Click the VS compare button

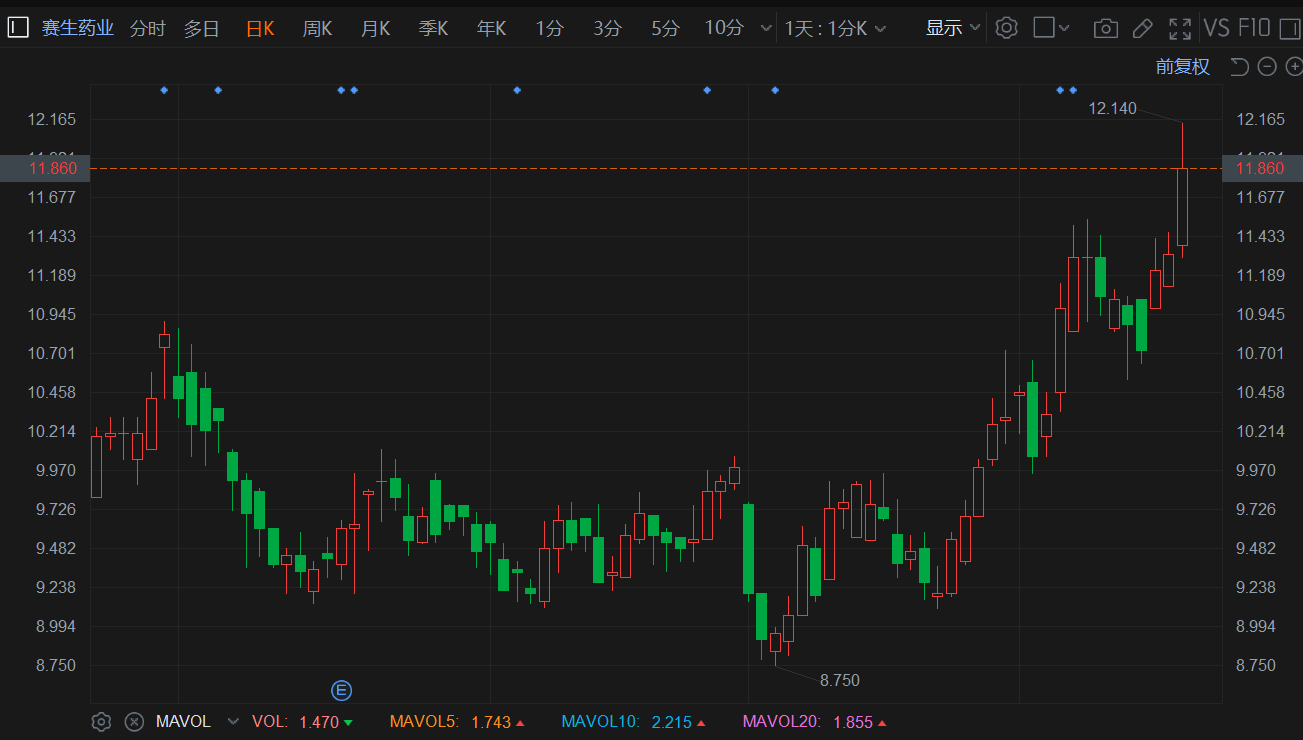[1216, 28]
